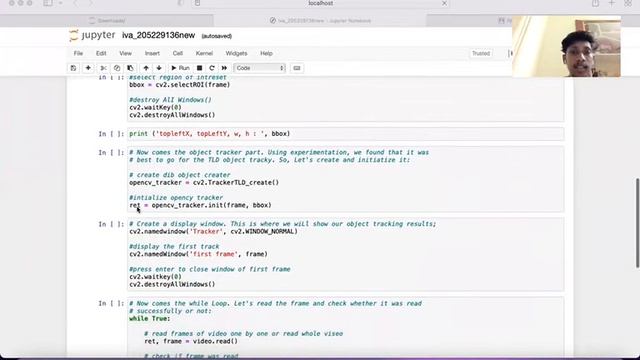Copy selected cells icon
The height and width of the screenshot is (360, 640).
click(x=117, y=68)
